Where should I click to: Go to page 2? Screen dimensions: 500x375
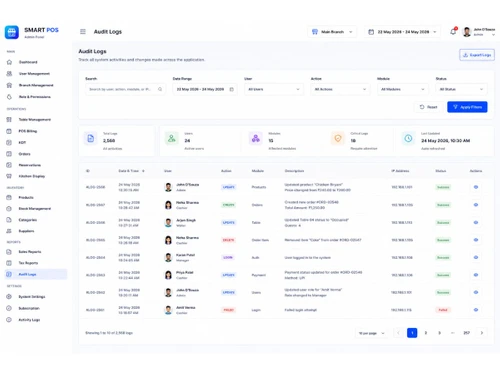[426, 333]
